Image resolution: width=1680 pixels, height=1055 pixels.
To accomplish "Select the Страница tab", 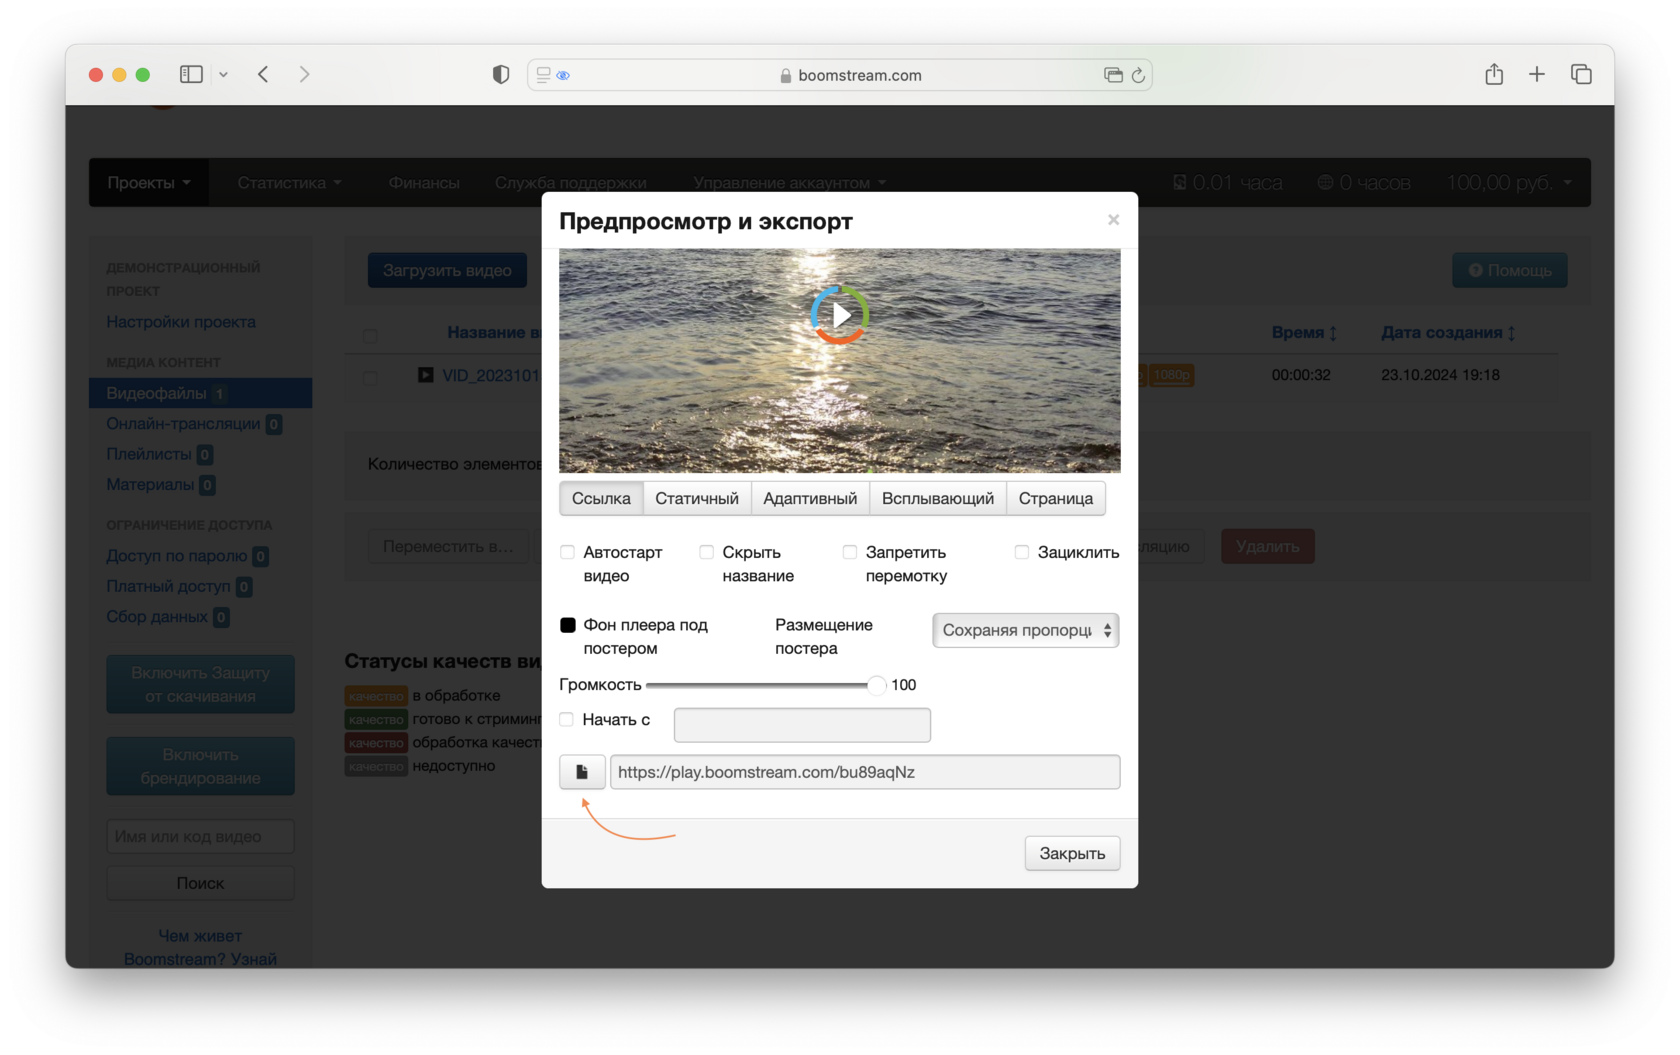I will pyautogui.click(x=1056, y=498).
